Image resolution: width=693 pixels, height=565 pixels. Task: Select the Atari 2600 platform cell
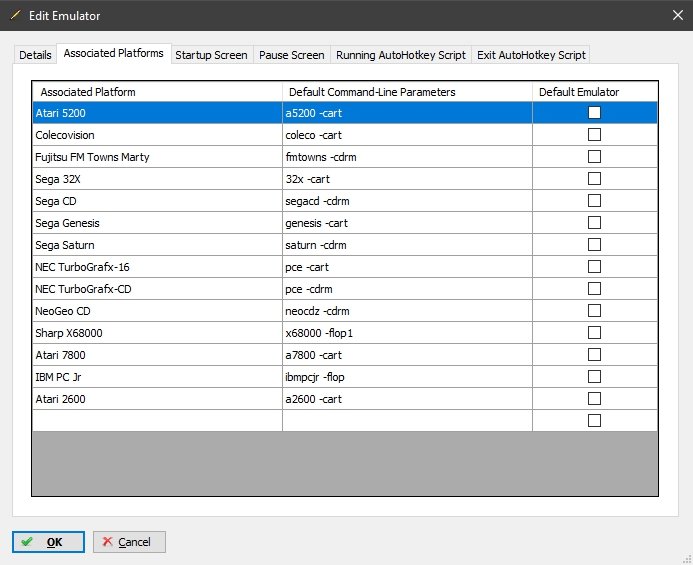pyautogui.click(x=157, y=399)
